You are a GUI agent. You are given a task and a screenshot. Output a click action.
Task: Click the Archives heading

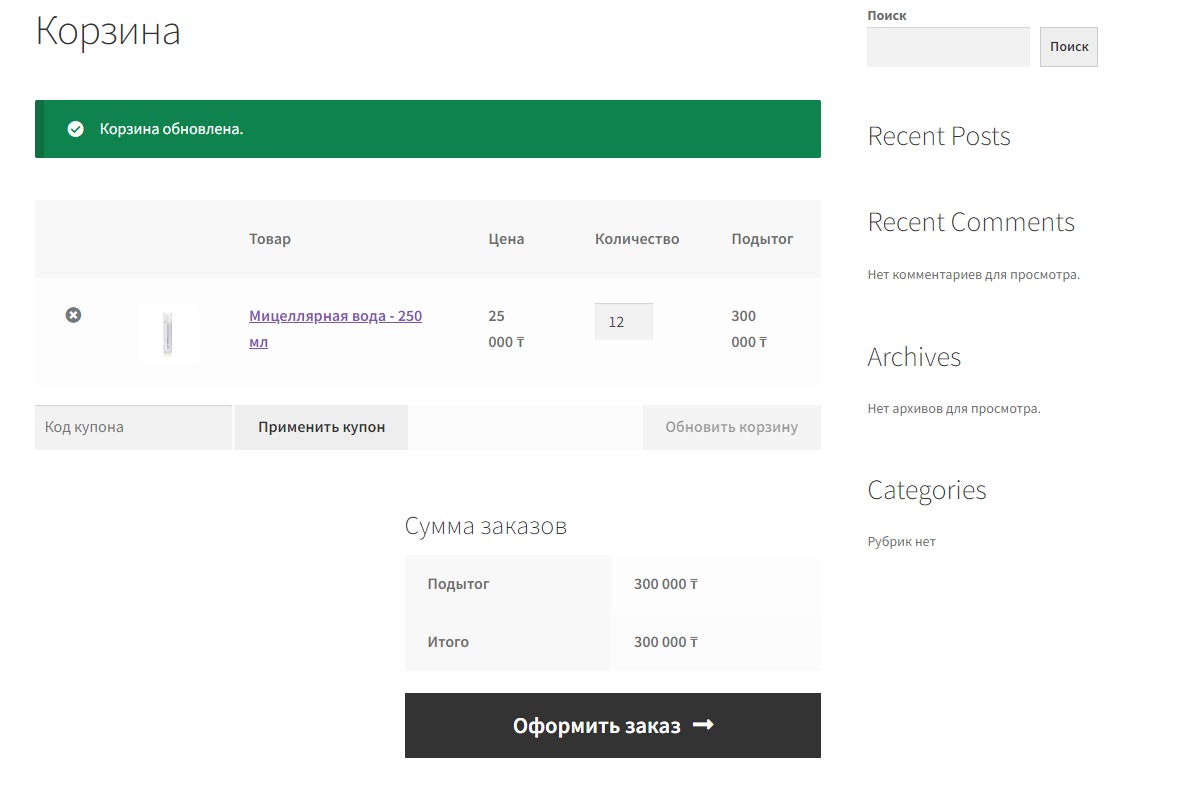pos(914,357)
